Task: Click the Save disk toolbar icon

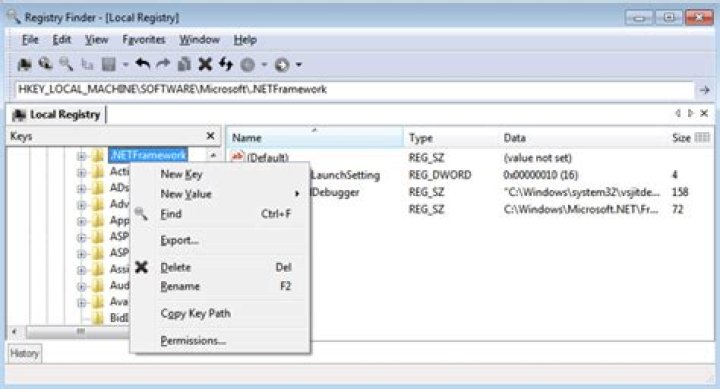Action: pyautogui.click(x=109, y=64)
